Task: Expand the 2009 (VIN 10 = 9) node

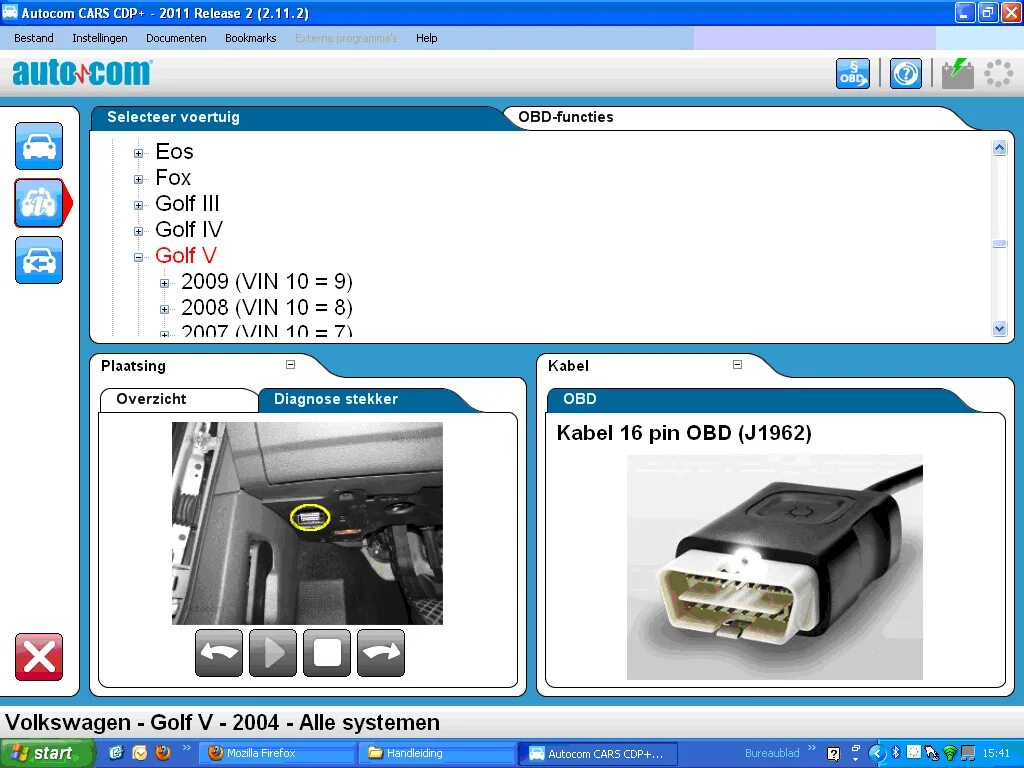Action: coord(165,283)
